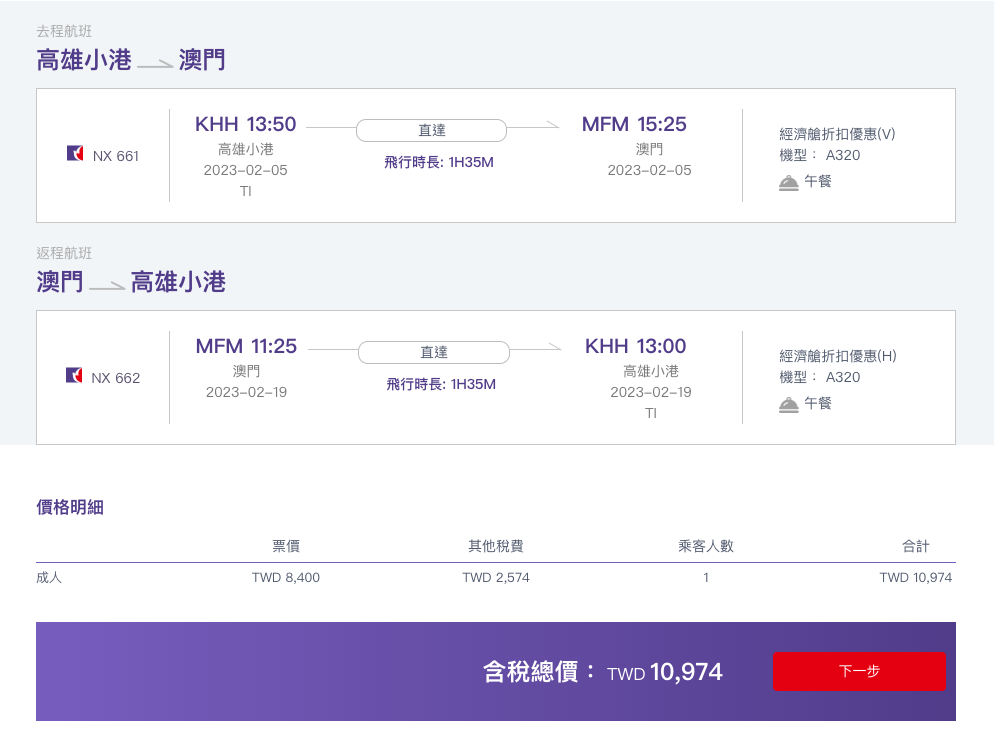Click the TWD 10,974 row total
This screenshot has width=994, height=742.
915,577
